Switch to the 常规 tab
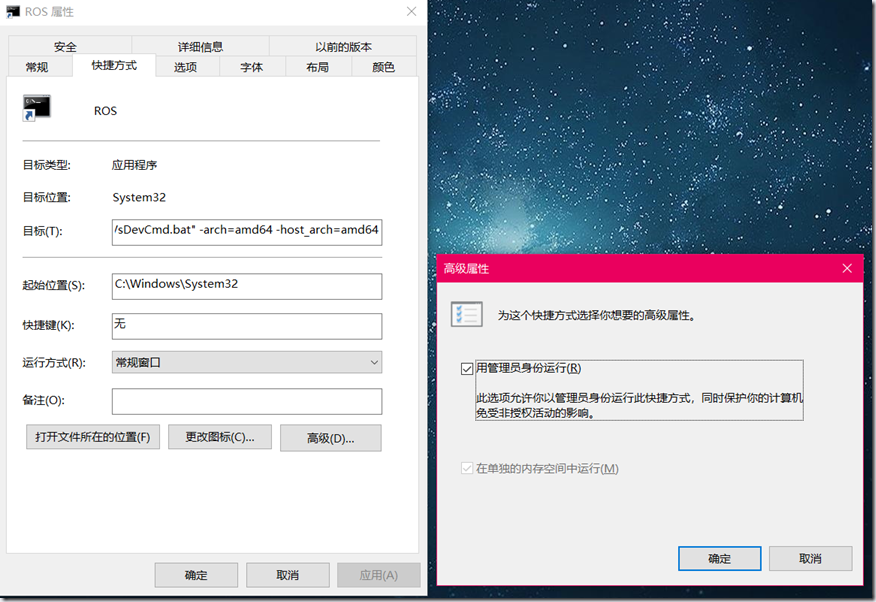This screenshot has height=602, width=876. point(37,67)
